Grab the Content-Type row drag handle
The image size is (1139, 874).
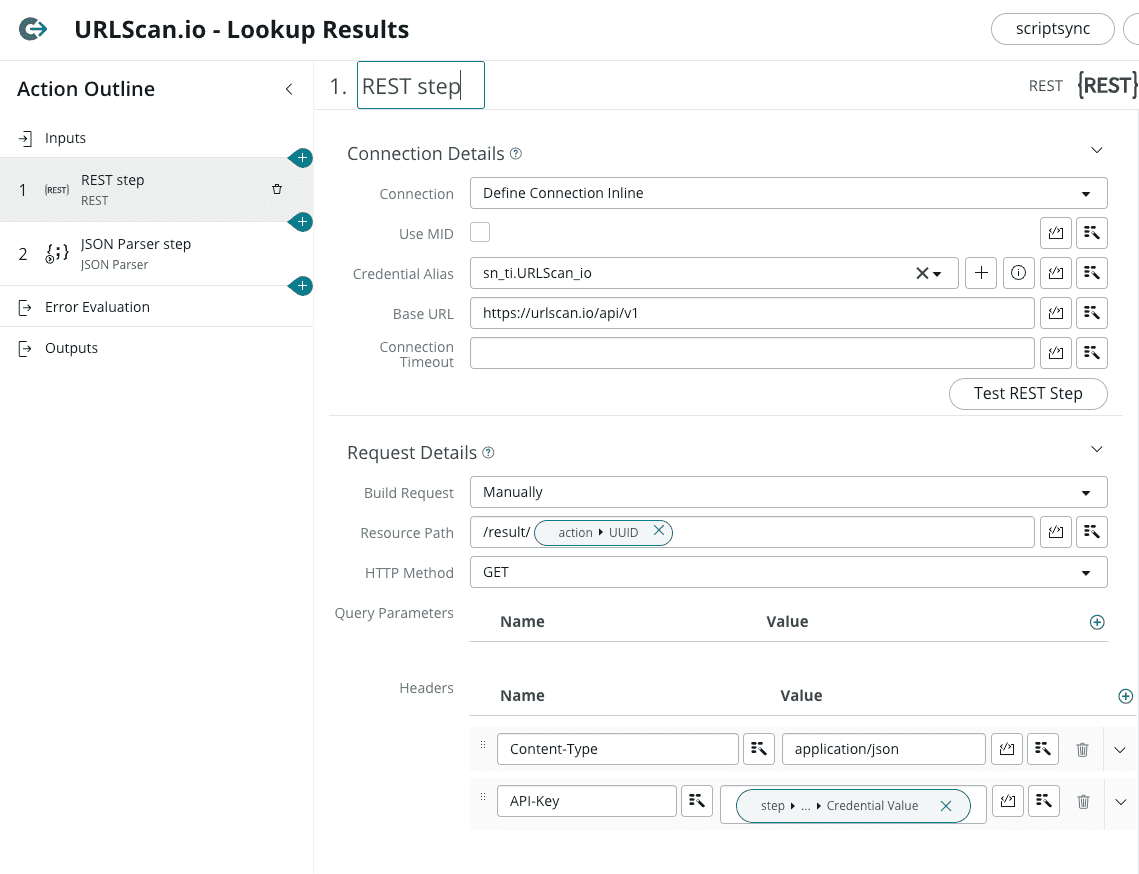pos(483,745)
